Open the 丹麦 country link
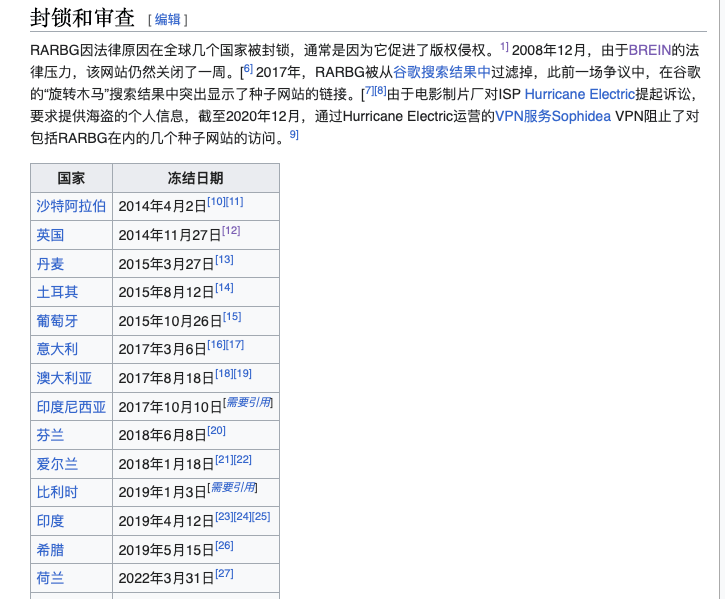This screenshot has height=599, width=725. [x=50, y=264]
